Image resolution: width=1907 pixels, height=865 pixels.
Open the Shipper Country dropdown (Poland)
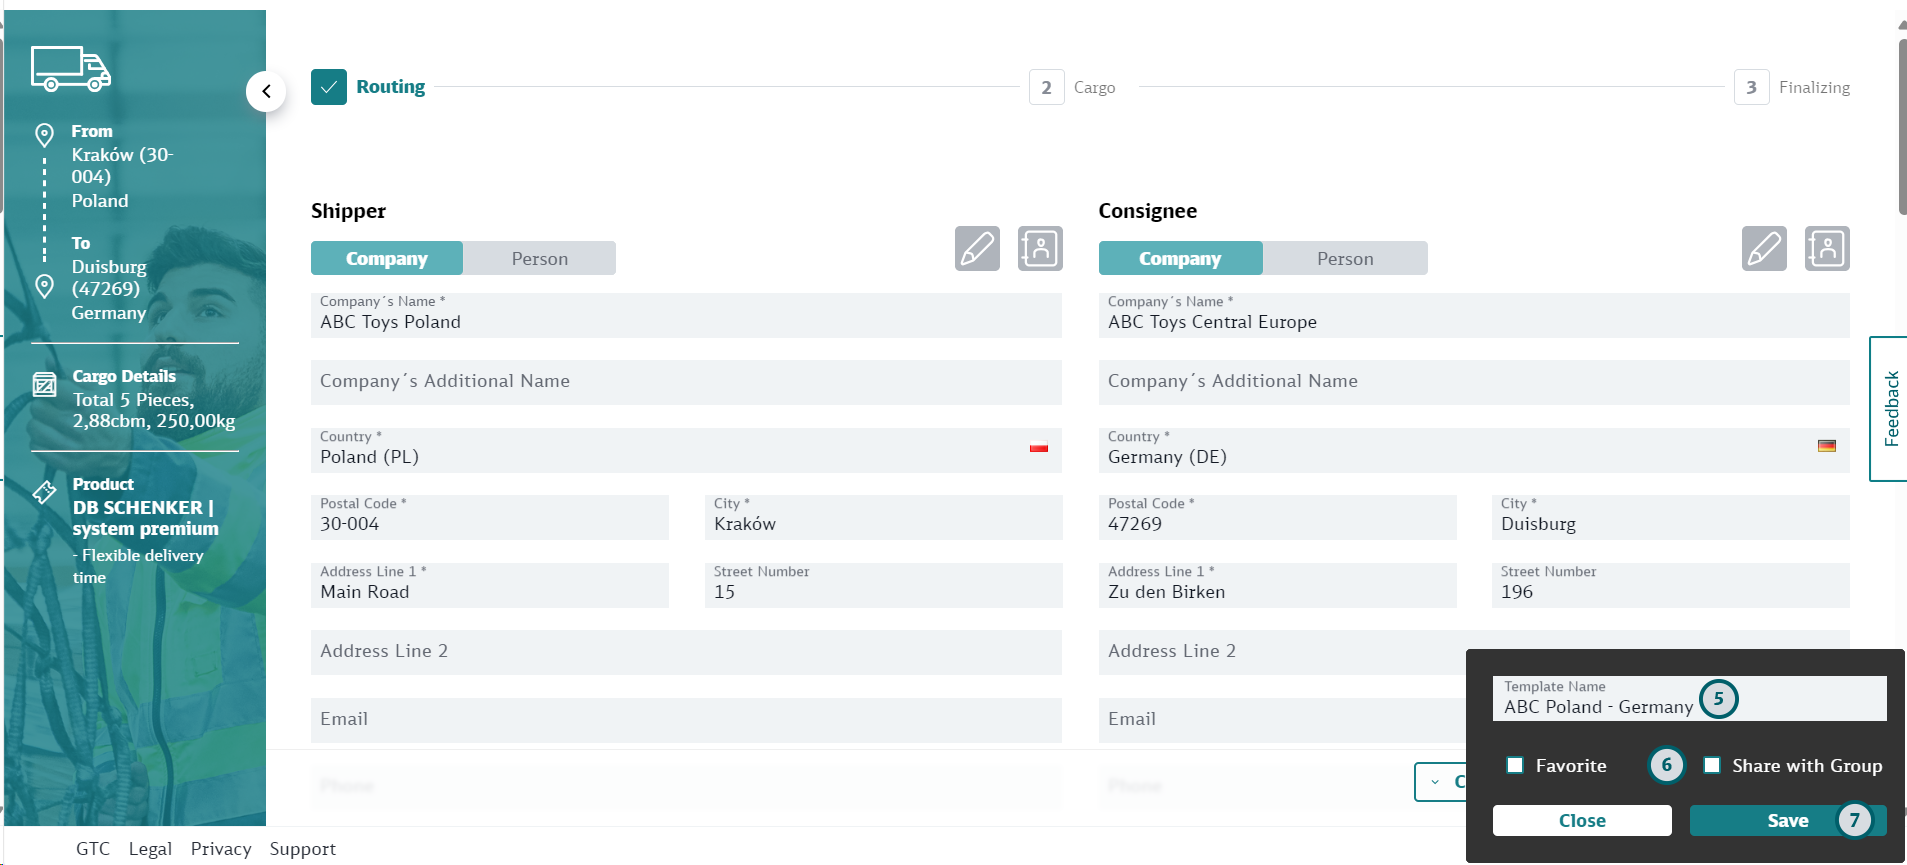tap(685, 450)
